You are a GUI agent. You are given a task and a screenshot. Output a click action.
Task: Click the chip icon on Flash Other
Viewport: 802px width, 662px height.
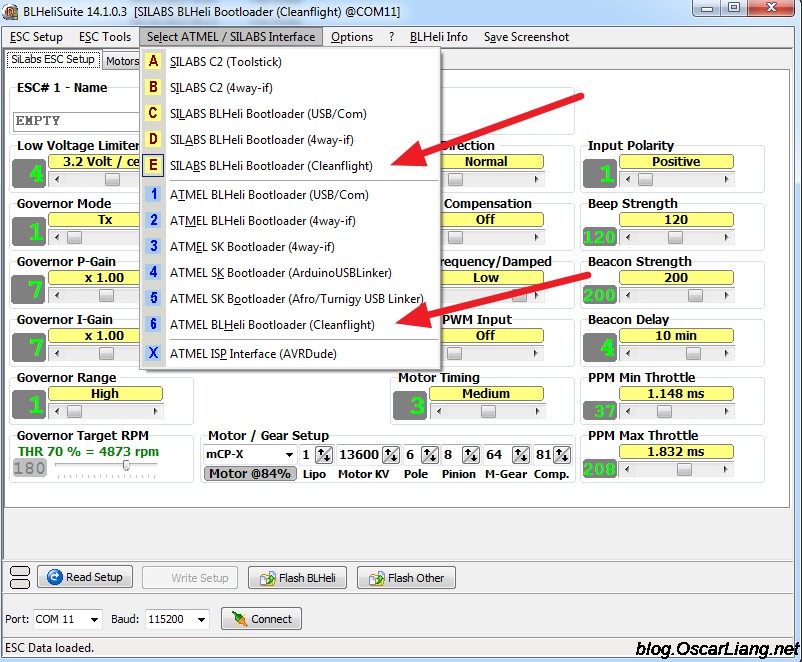coord(377,577)
